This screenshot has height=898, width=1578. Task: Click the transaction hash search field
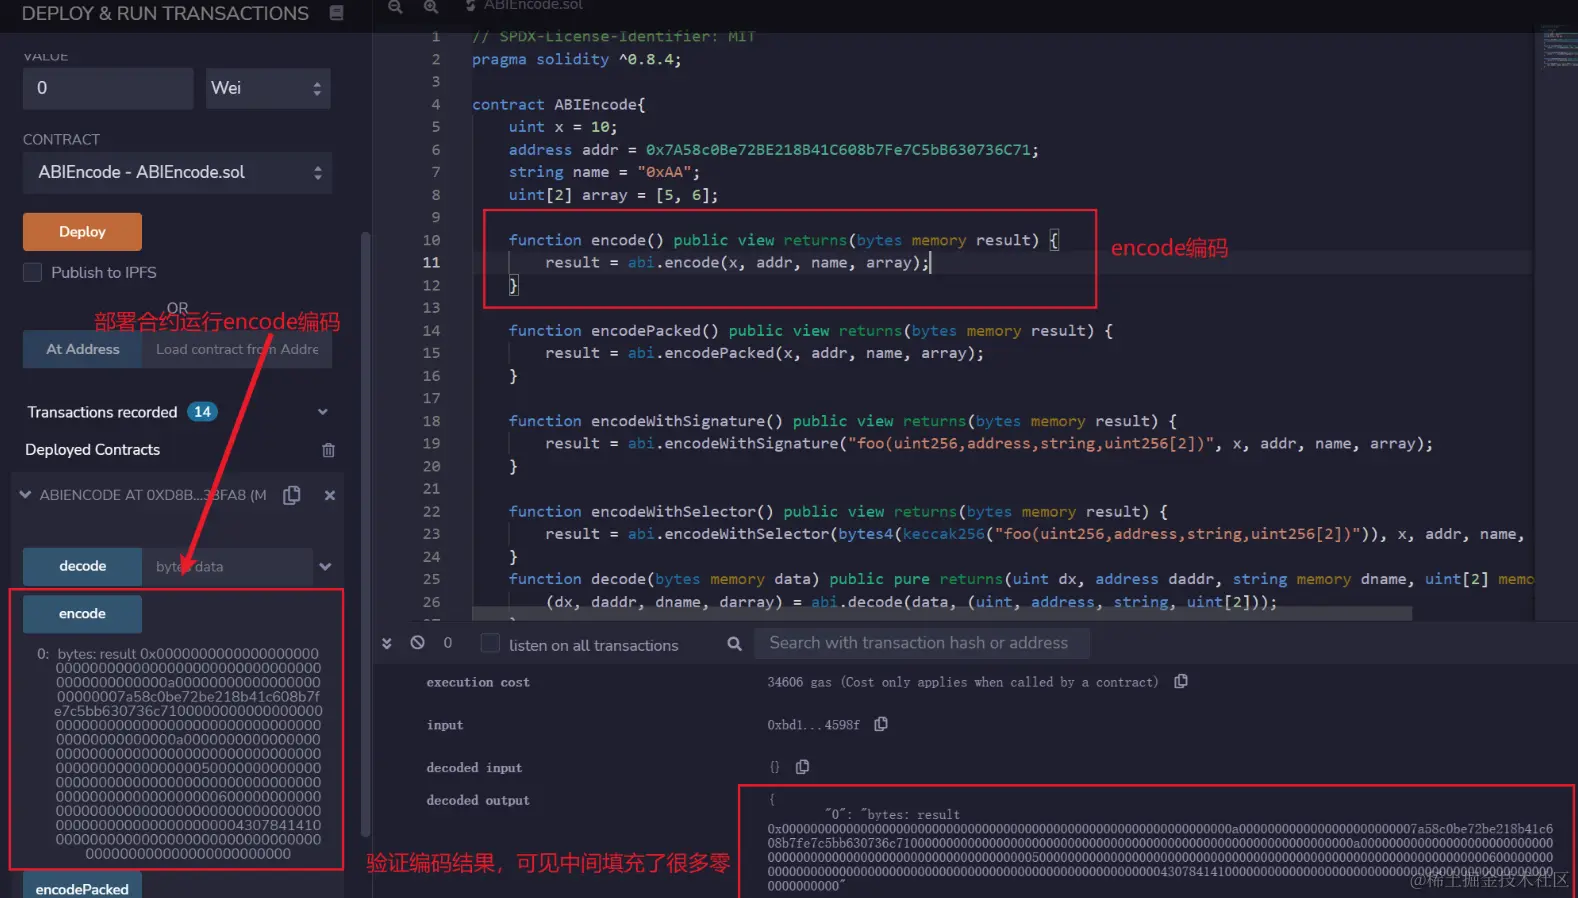tap(921, 643)
